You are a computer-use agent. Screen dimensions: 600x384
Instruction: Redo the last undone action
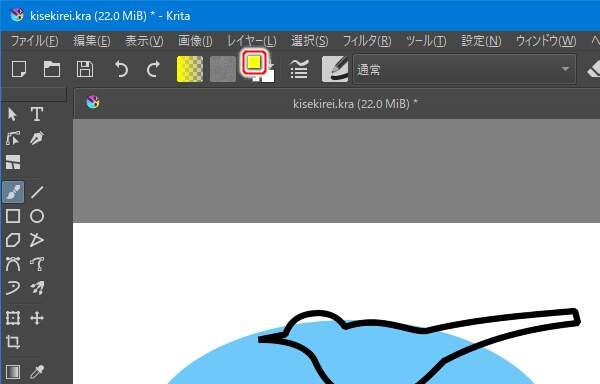[x=153, y=69]
